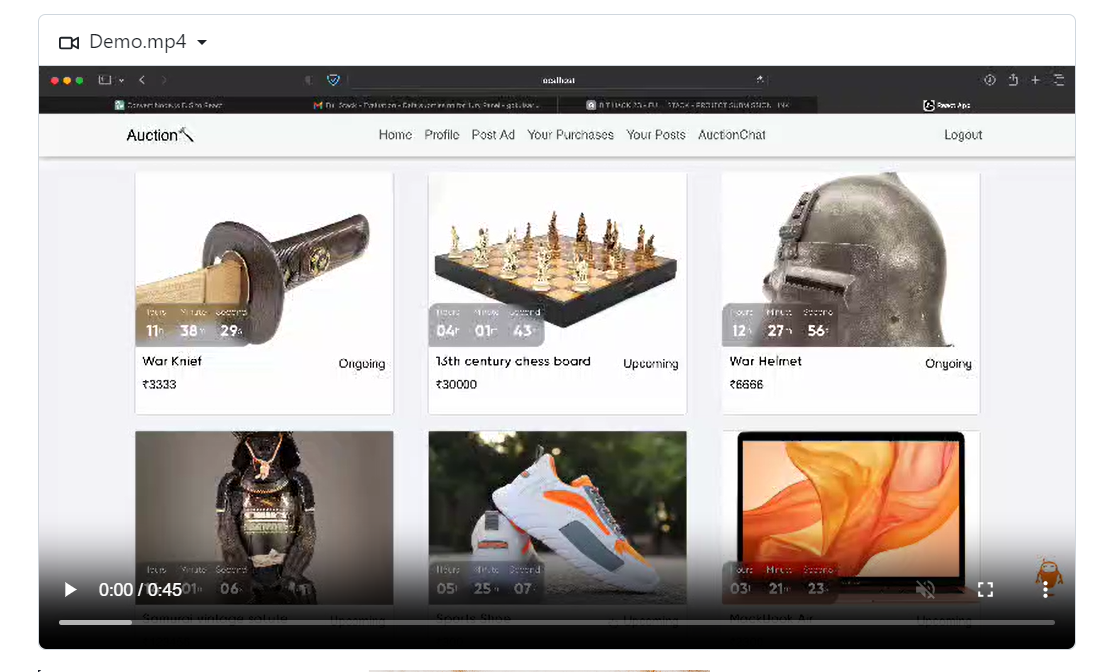Click the Ongoing status on War Knief
The width and height of the screenshot is (1116, 672).
tap(362, 364)
